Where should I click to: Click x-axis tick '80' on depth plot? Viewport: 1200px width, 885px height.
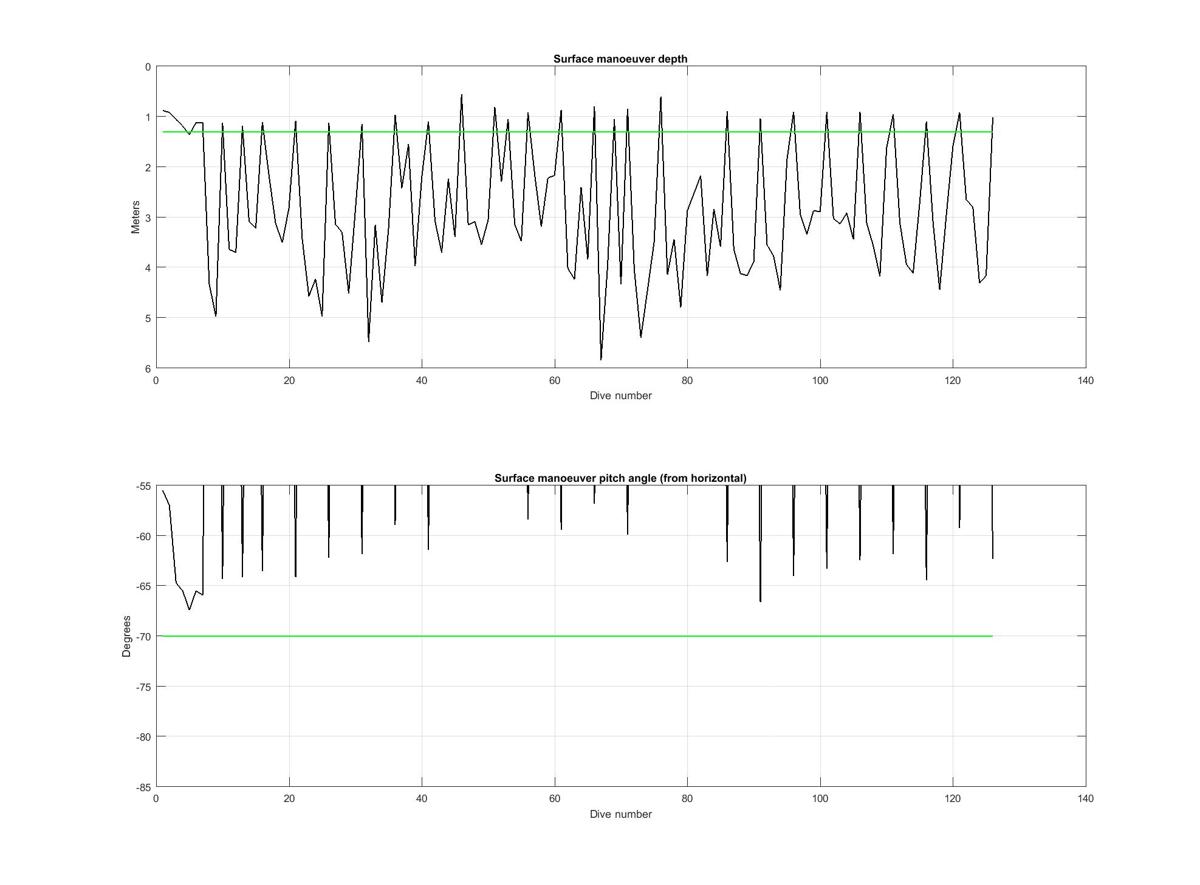(x=687, y=380)
